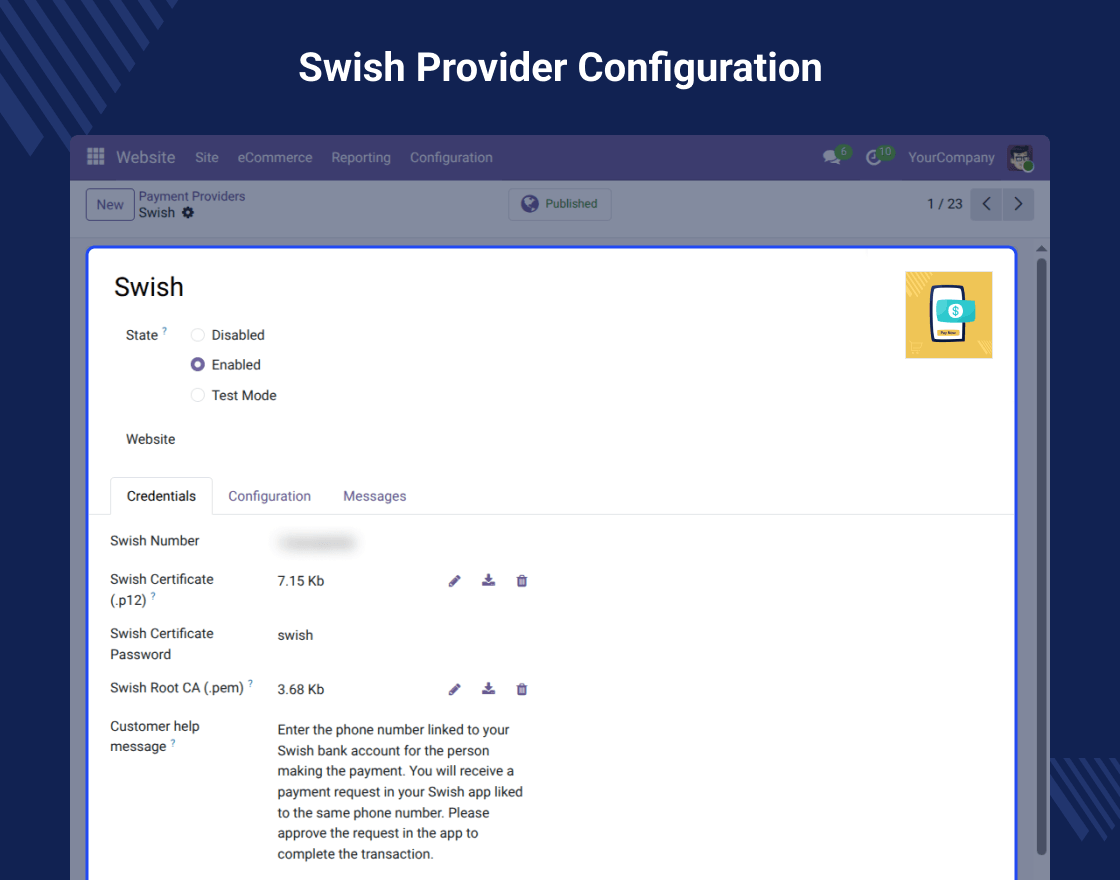Image resolution: width=1120 pixels, height=880 pixels.
Task: Switch to the Configuration tab in the form
Action: tap(269, 496)
